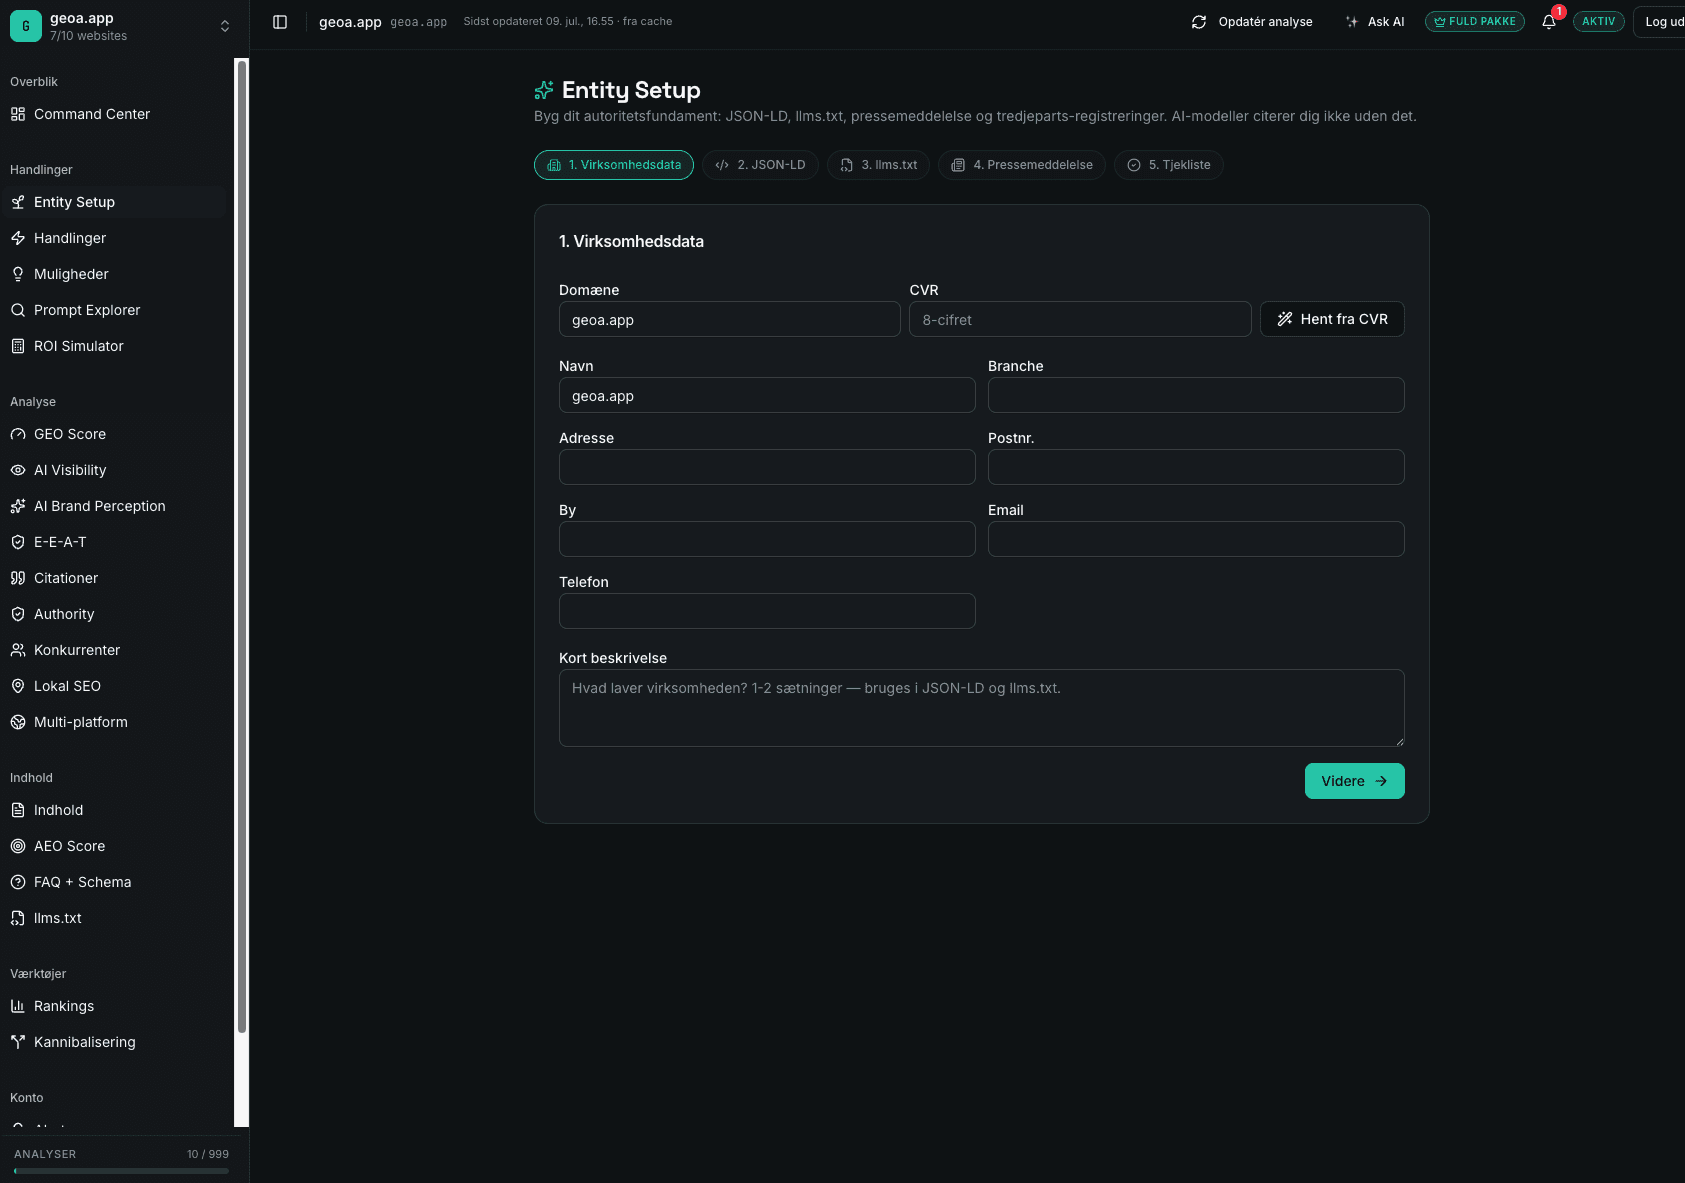Click into the By field
The height and width of the screenshot is (1183, 1685).
[x=767, y=540]
